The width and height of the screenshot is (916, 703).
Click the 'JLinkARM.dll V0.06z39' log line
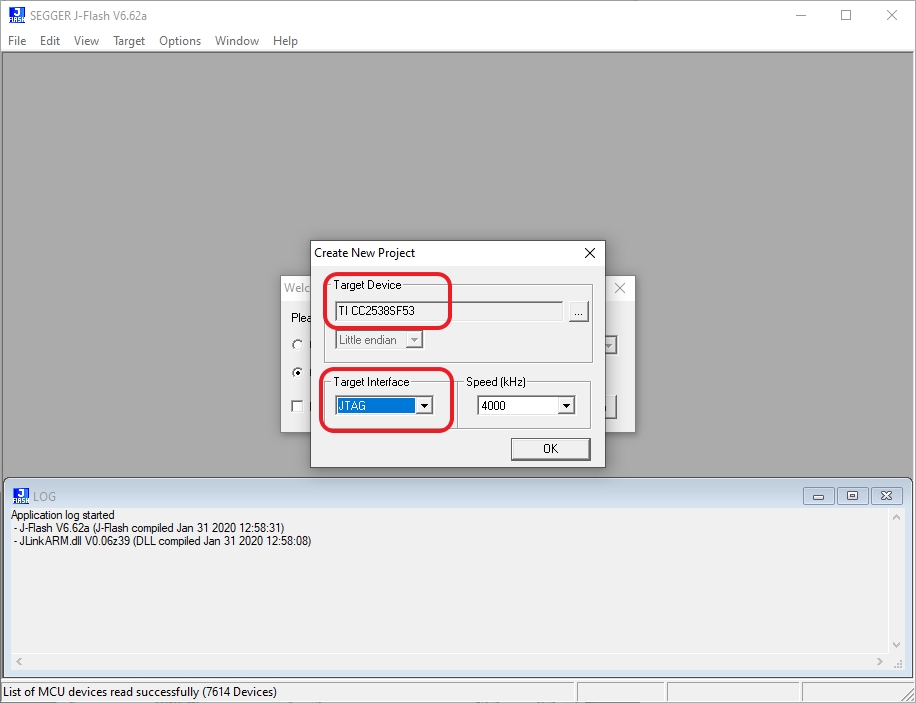[x=162, y=541]
